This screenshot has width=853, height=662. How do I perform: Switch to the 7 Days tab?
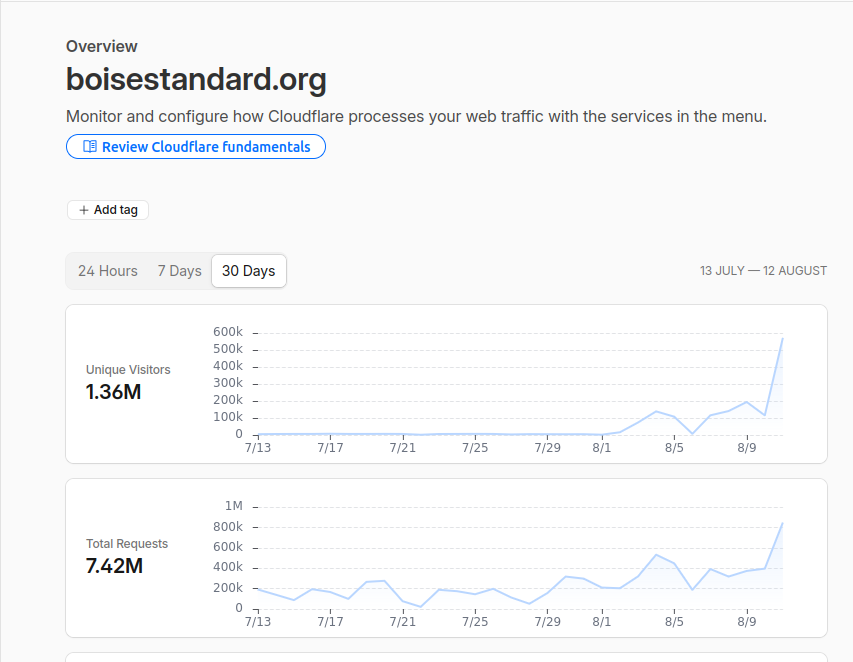point(180,271)
